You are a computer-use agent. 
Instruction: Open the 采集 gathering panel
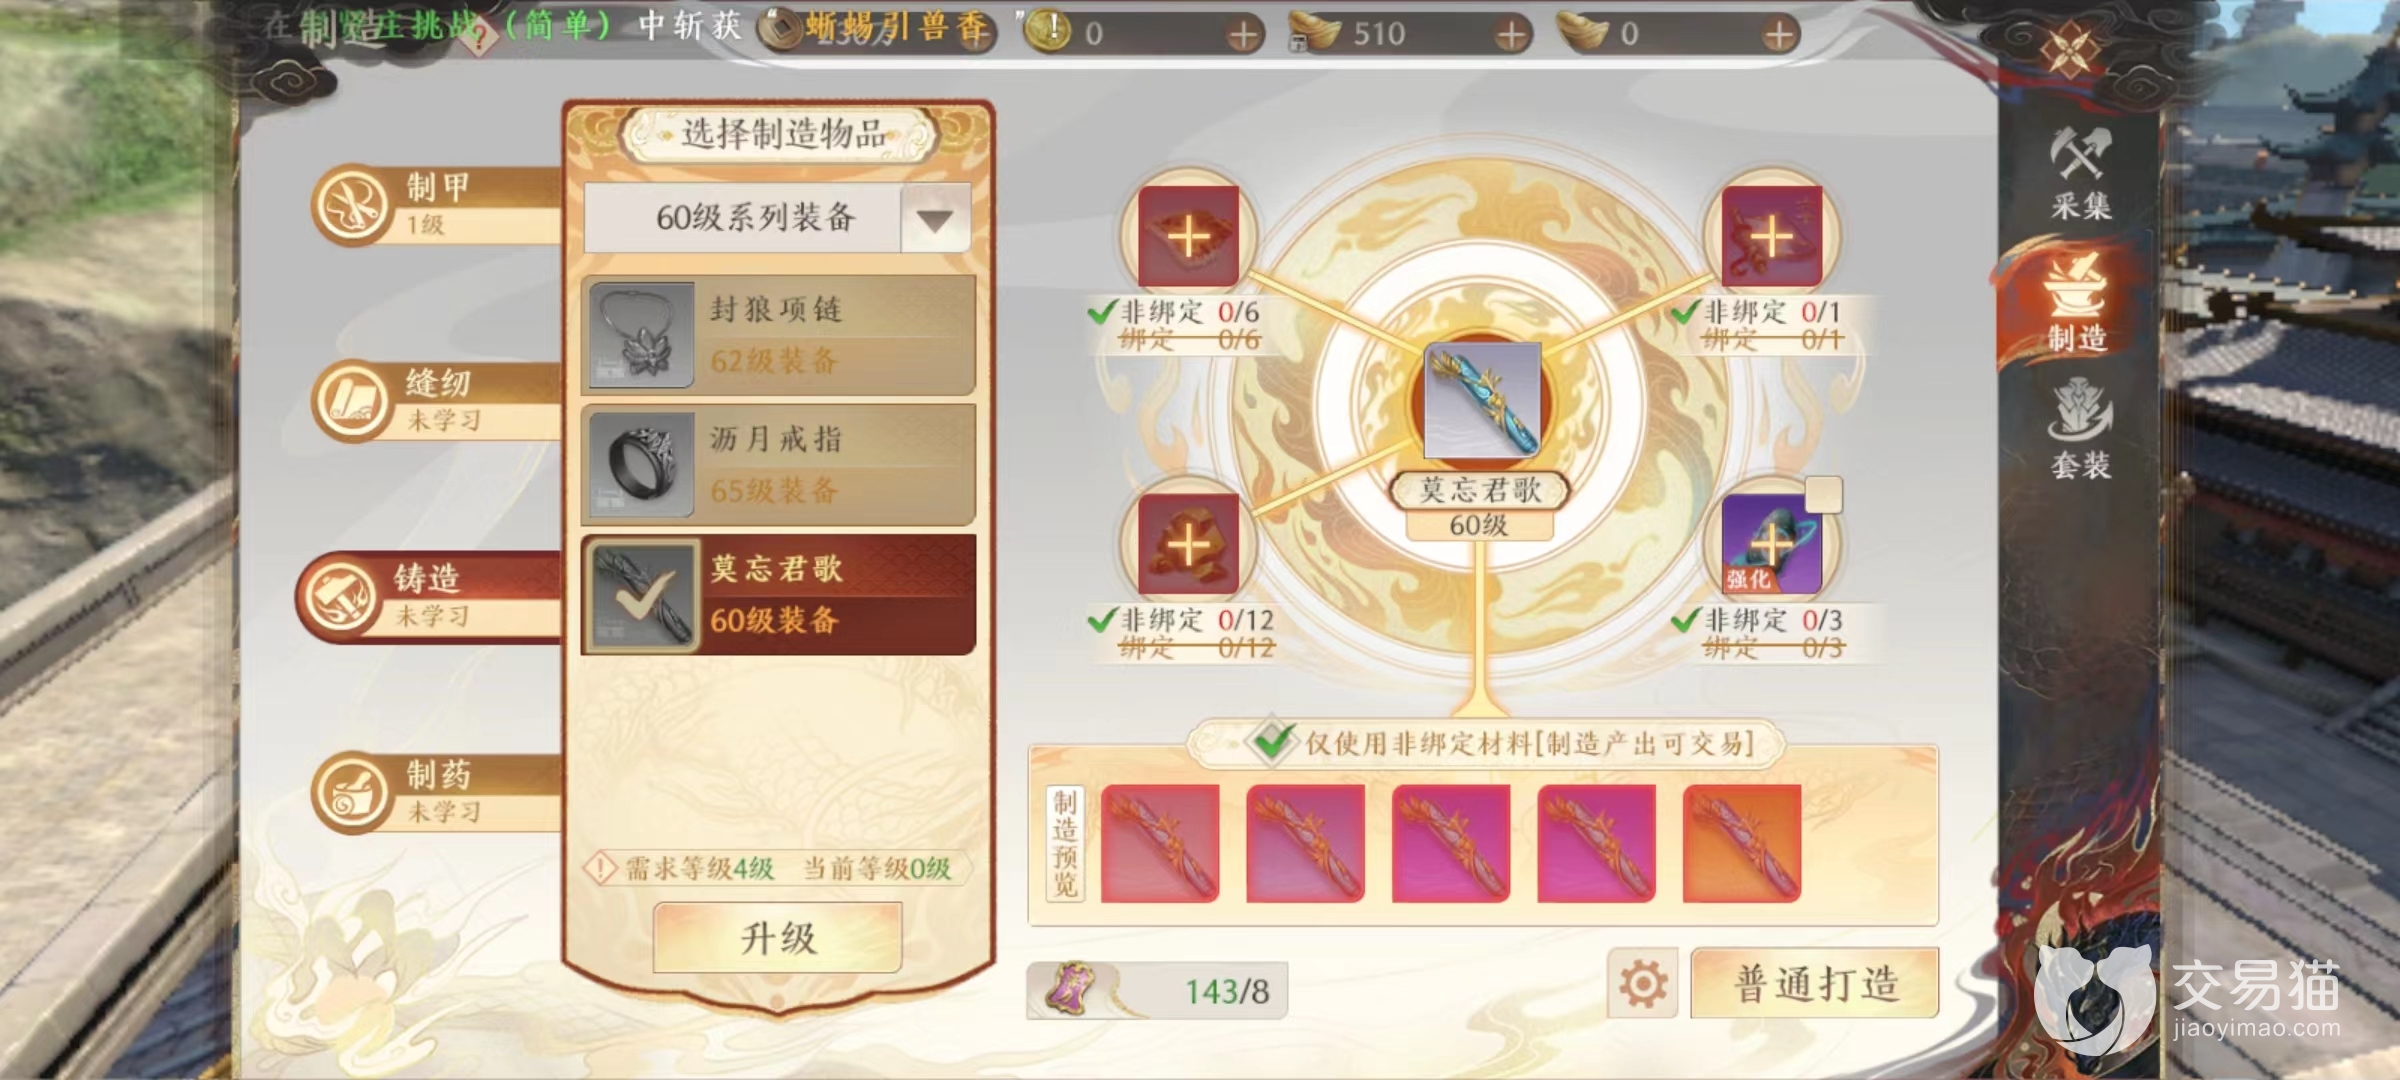2081,174
